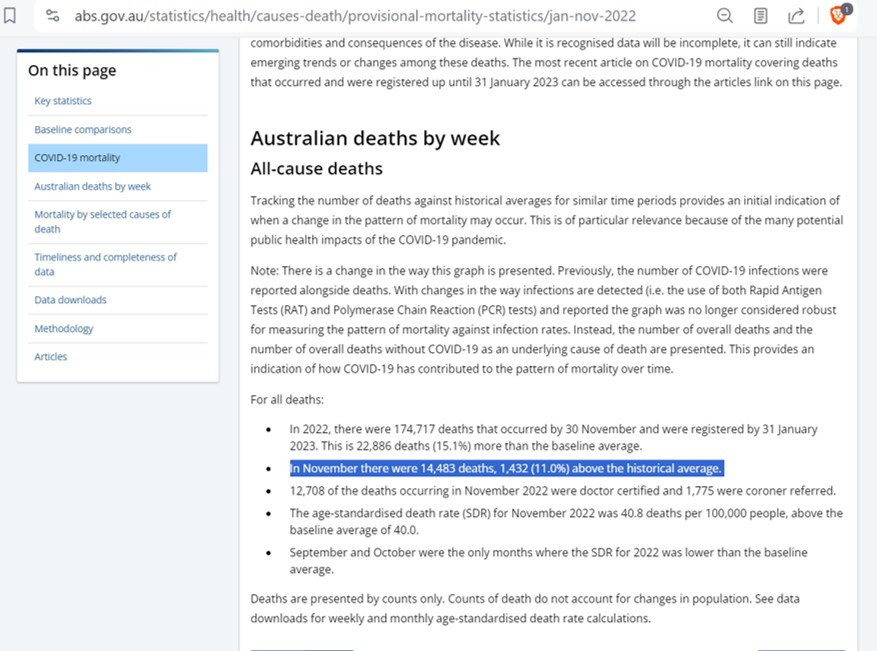Jump to Baseline comparisons section
The height and width of the screenshot is (651, 877).
(83, 129)
